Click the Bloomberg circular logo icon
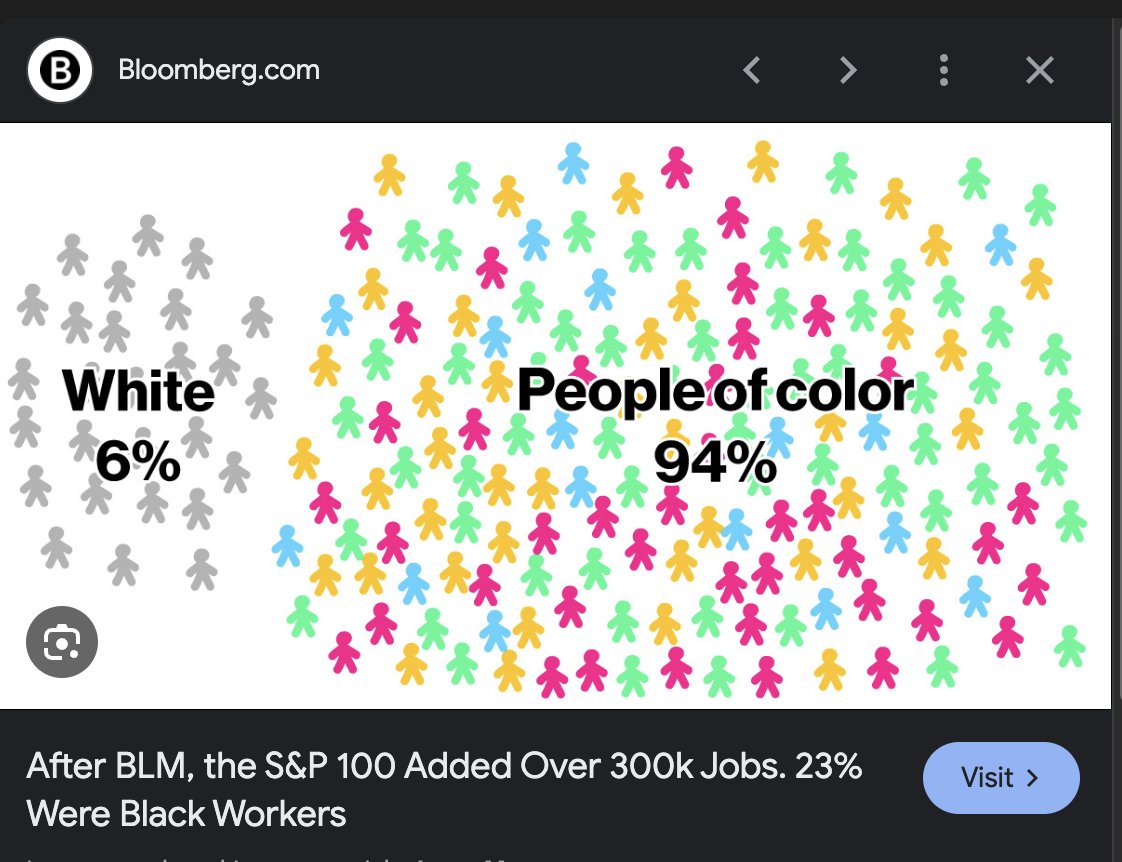Image resolution: width=1122 pixels, height=862 pixels. (60, 71)
